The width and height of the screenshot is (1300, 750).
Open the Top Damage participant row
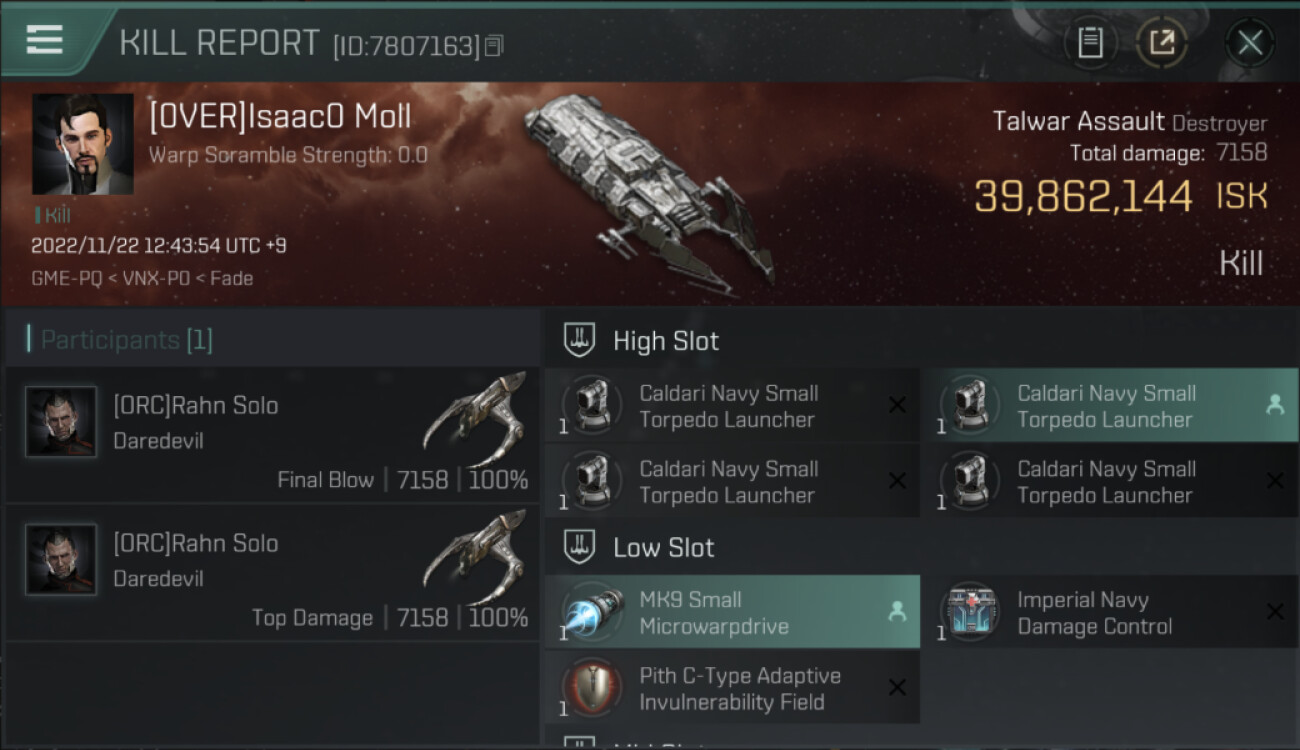(x=272, y=572)
